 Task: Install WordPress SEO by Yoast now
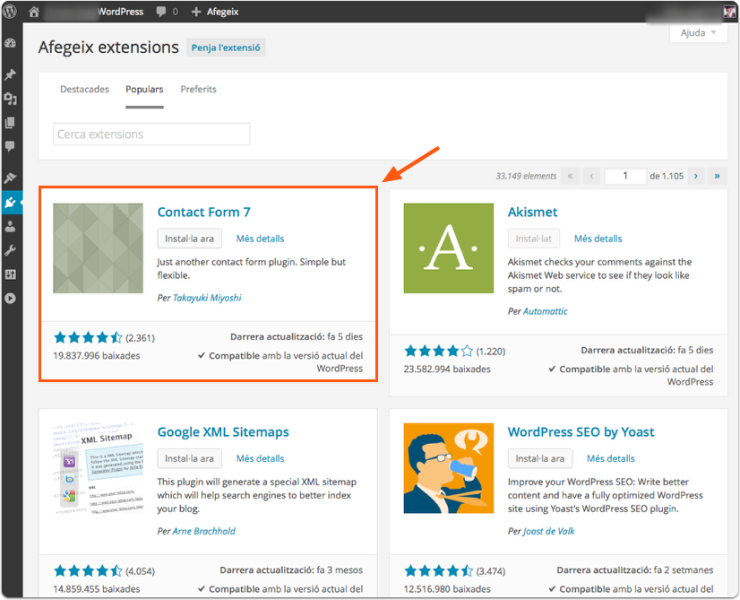coord(540,458)
